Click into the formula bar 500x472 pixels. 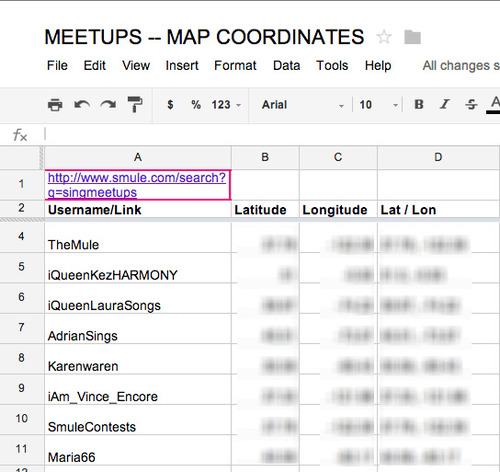(x=272, y=135)
